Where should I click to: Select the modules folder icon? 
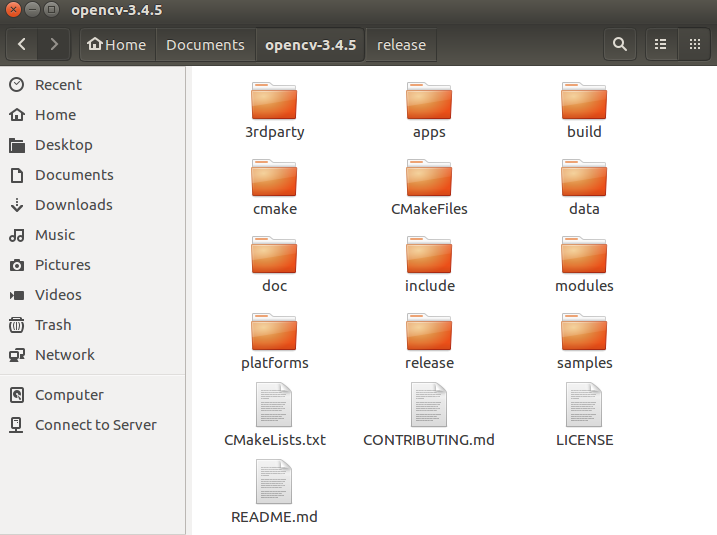(x=584, y=255)
